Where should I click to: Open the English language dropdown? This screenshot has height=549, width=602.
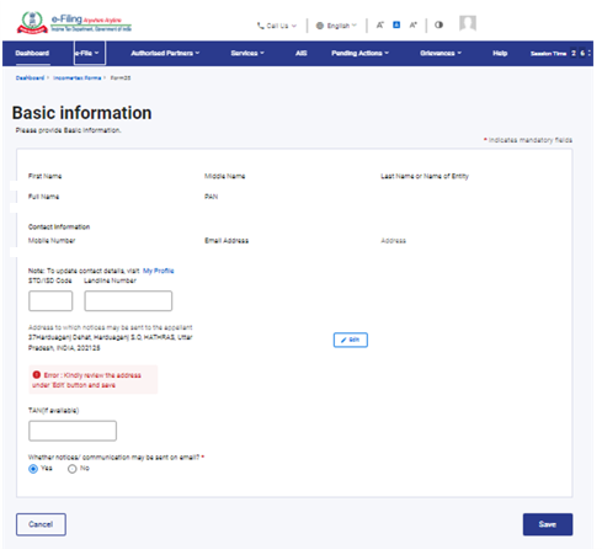pyautogui.click(x=337, y=25)
